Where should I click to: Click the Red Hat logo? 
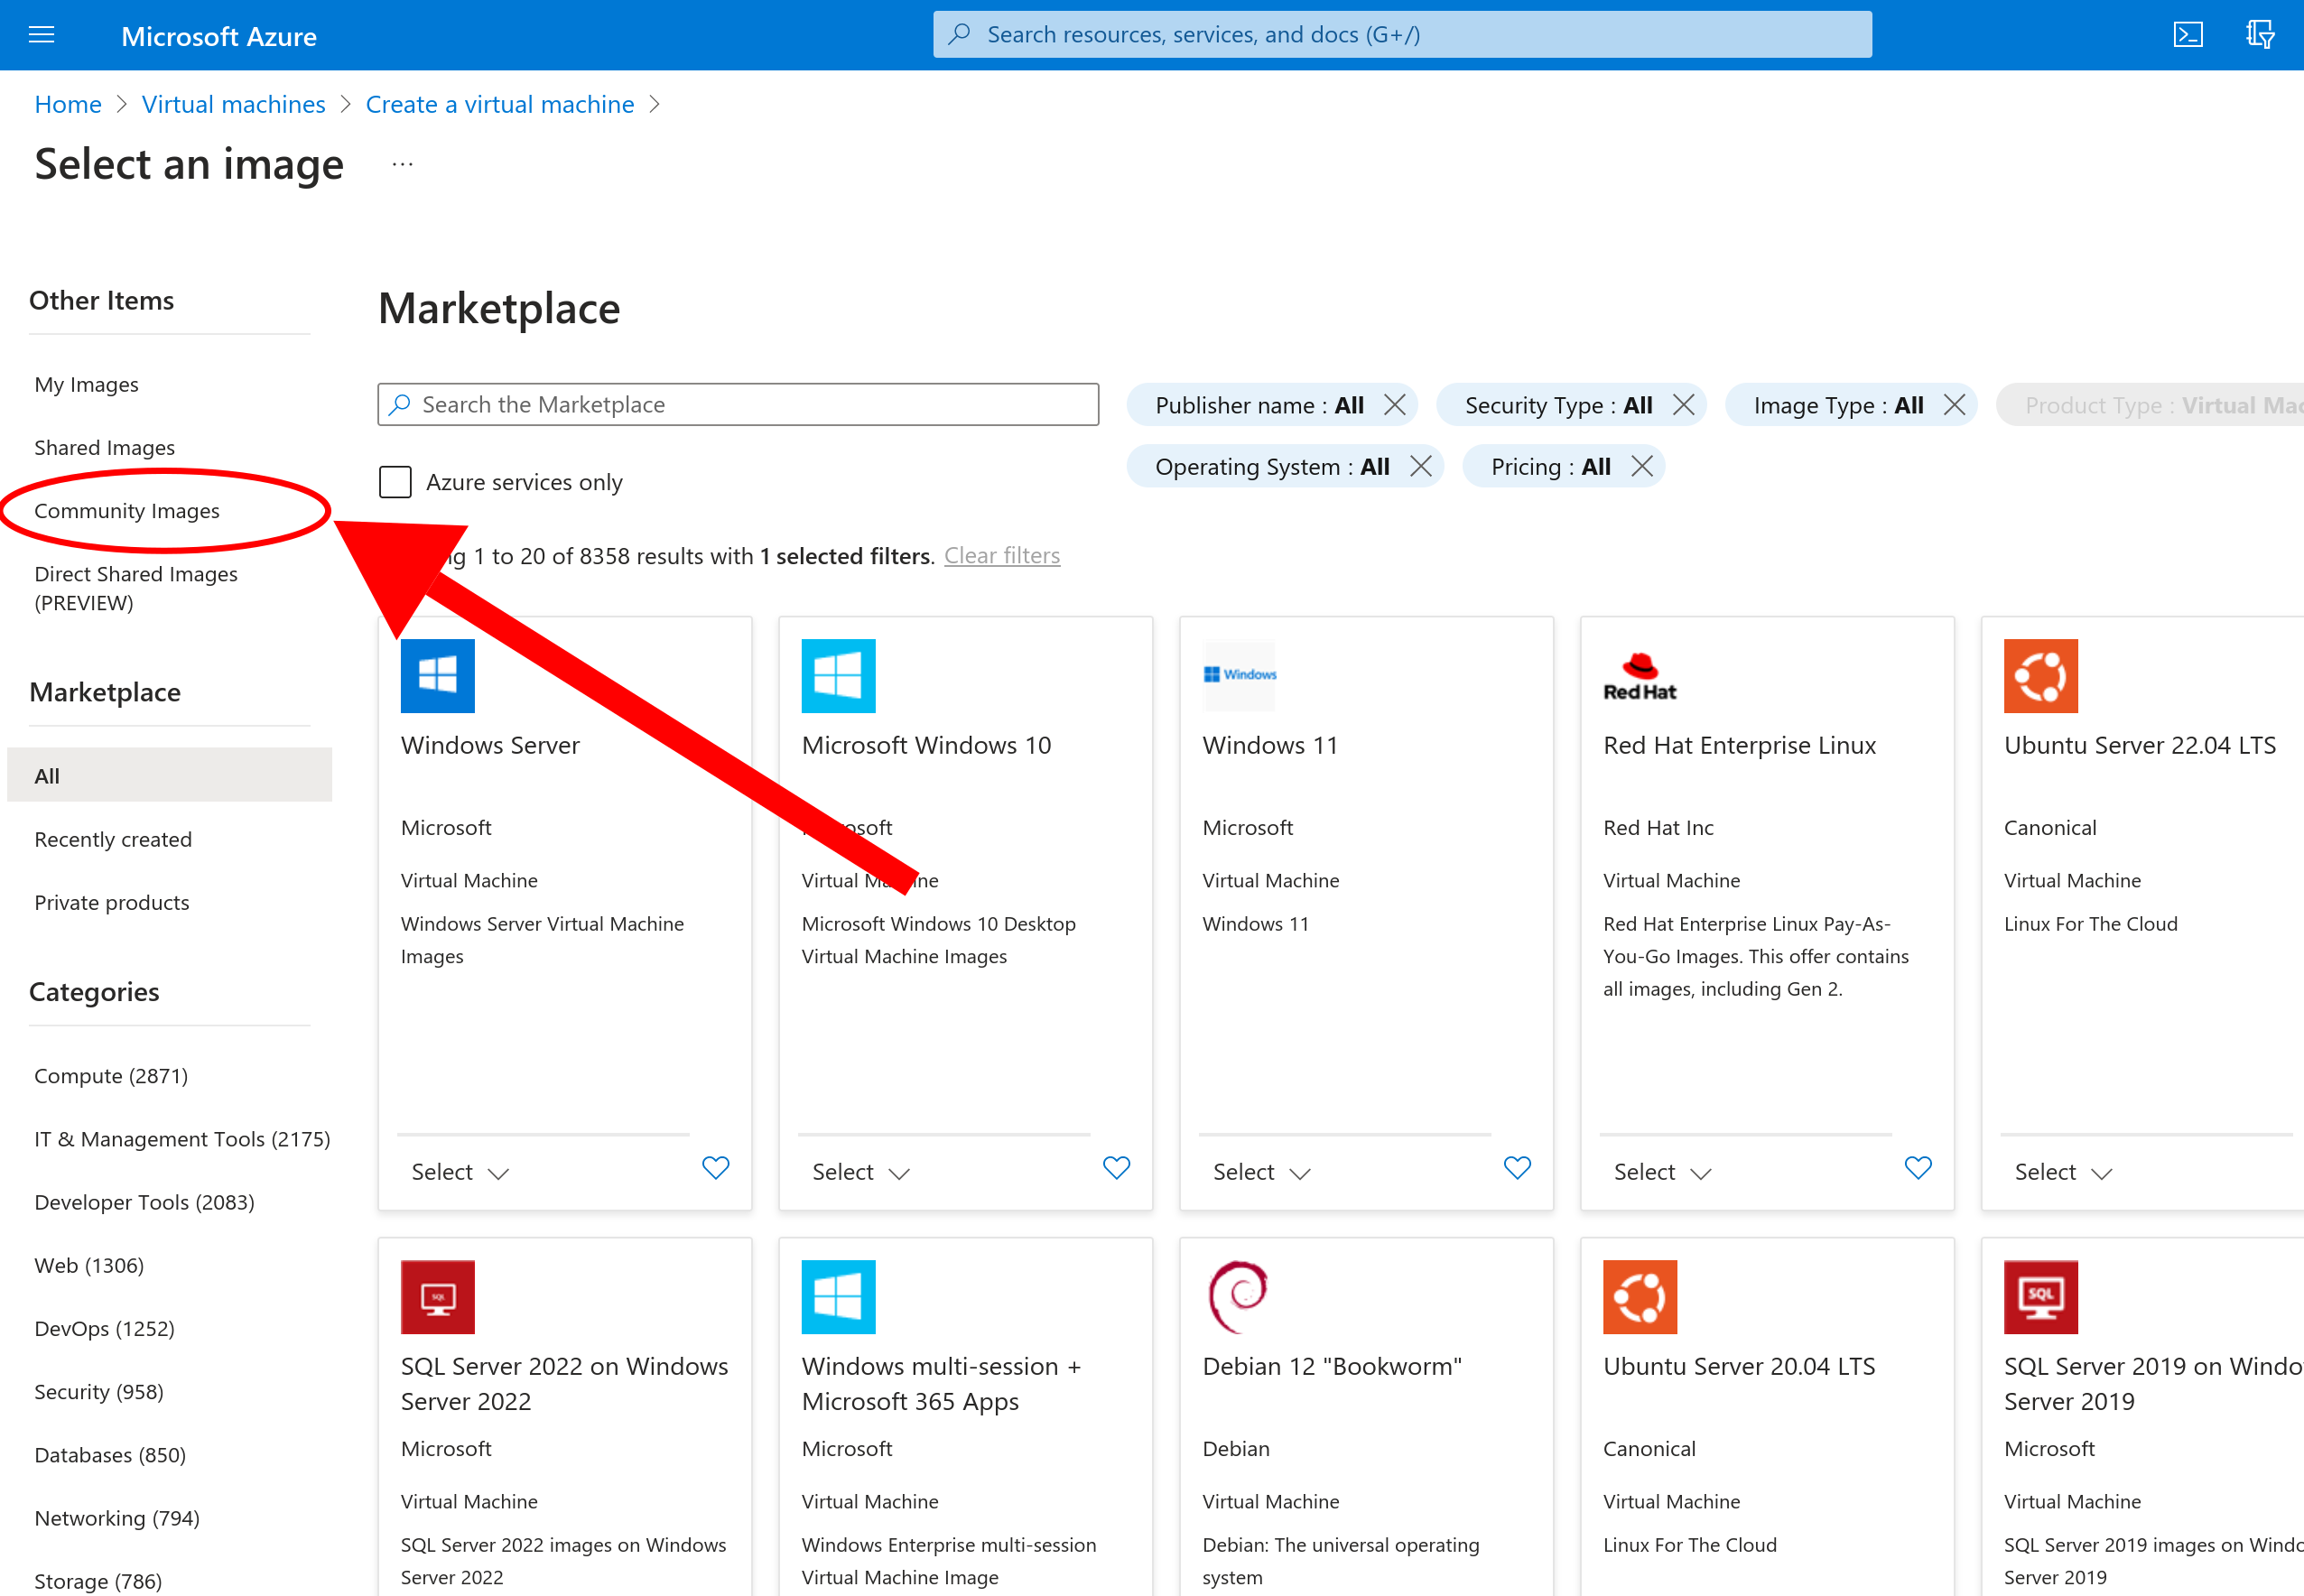click(x=1640, y=676)
